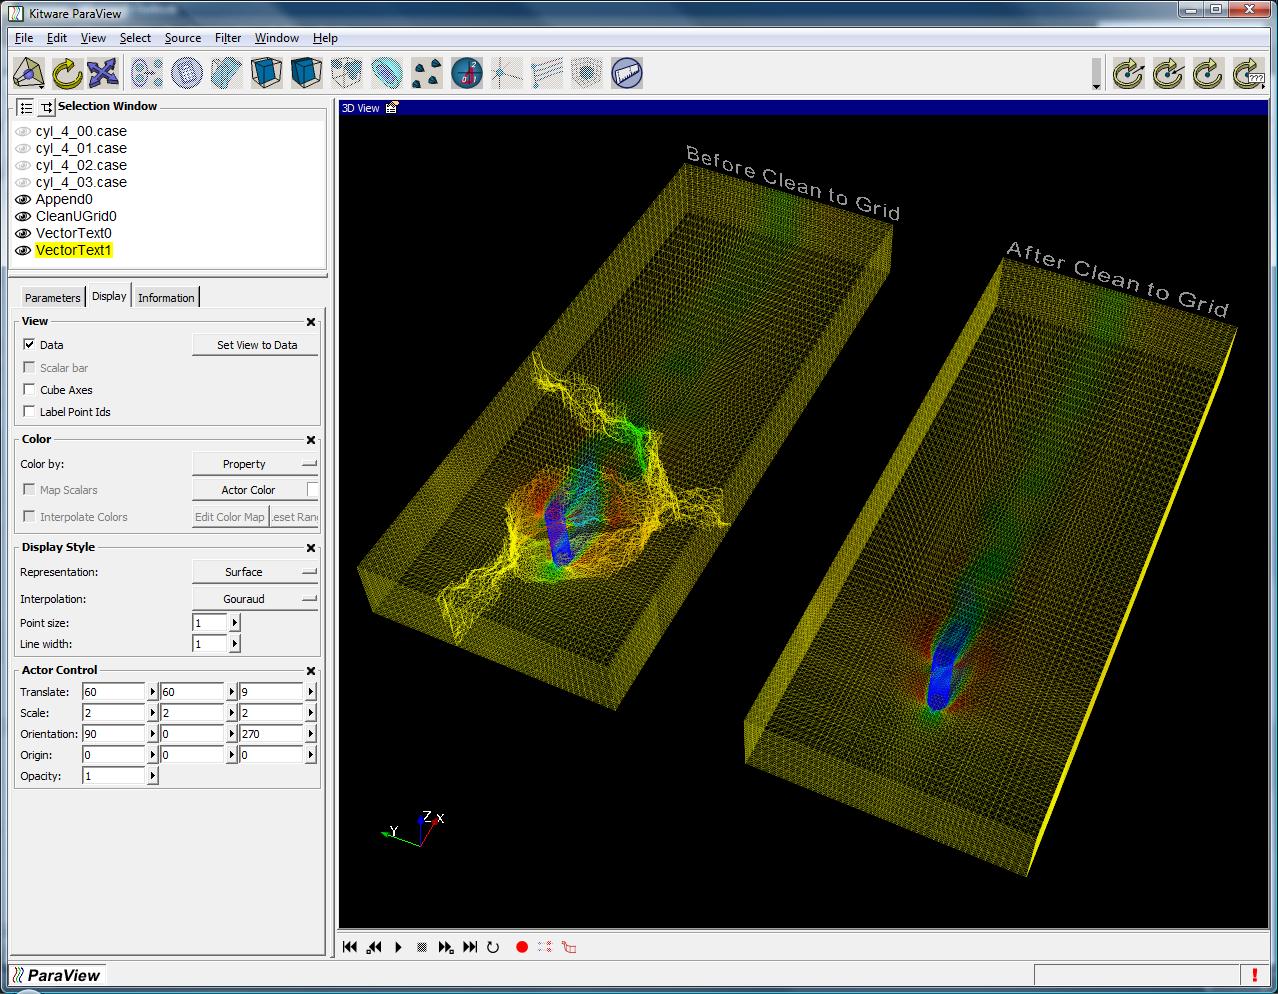Viewport: 1278px width, 994px height.
Task: Click the Point size stepper arrow
Action: tap(235, 623)
